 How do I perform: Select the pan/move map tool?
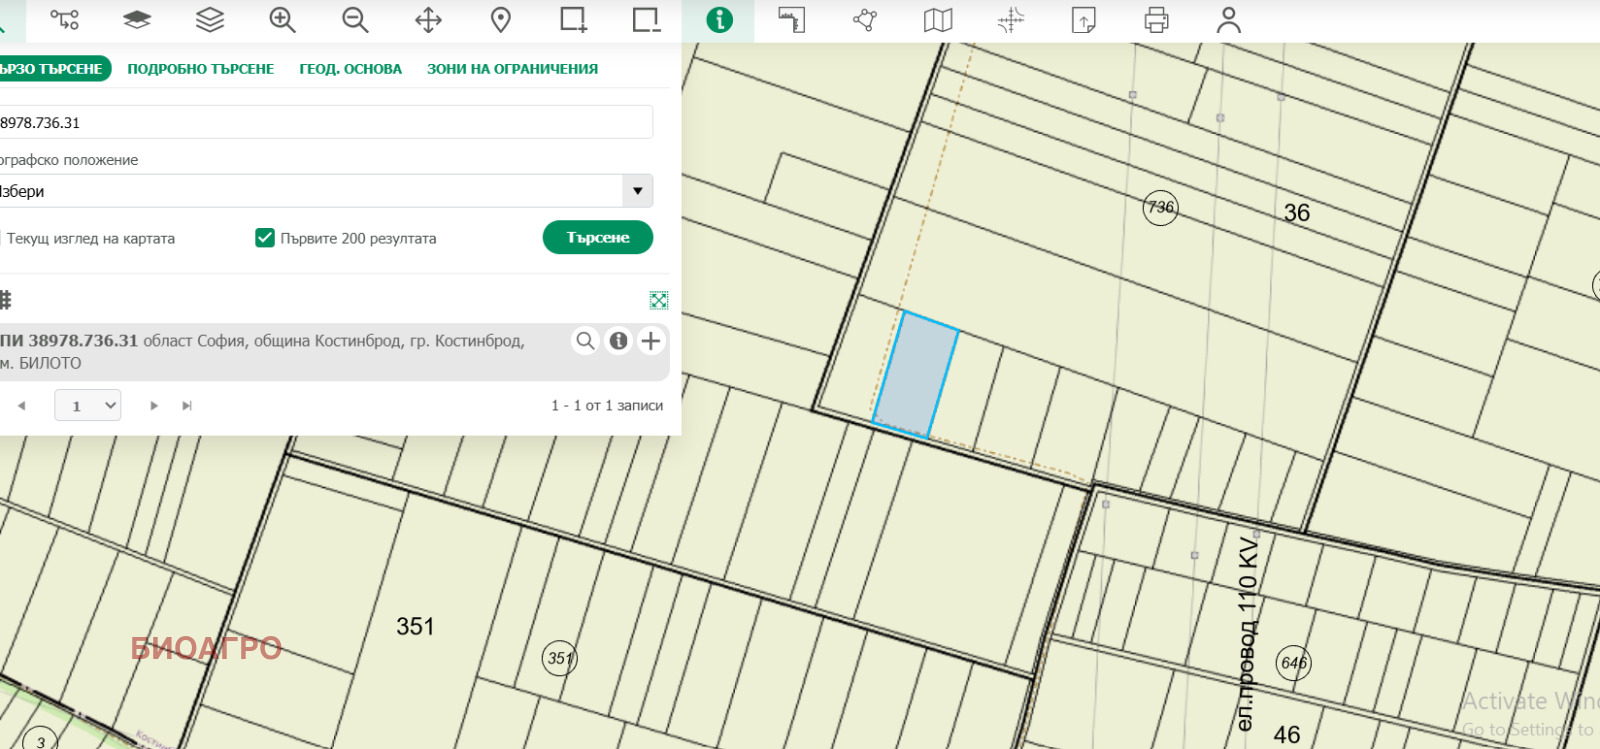click(x=428, y=20)
